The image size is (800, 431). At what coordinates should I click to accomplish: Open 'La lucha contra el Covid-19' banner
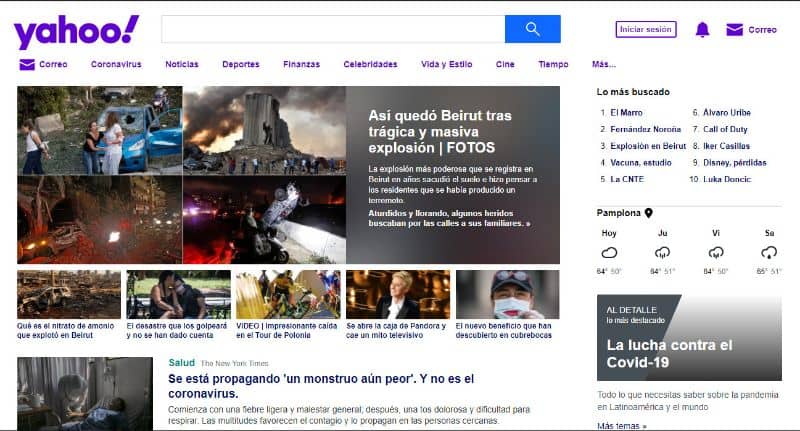[x=689, y=338]
